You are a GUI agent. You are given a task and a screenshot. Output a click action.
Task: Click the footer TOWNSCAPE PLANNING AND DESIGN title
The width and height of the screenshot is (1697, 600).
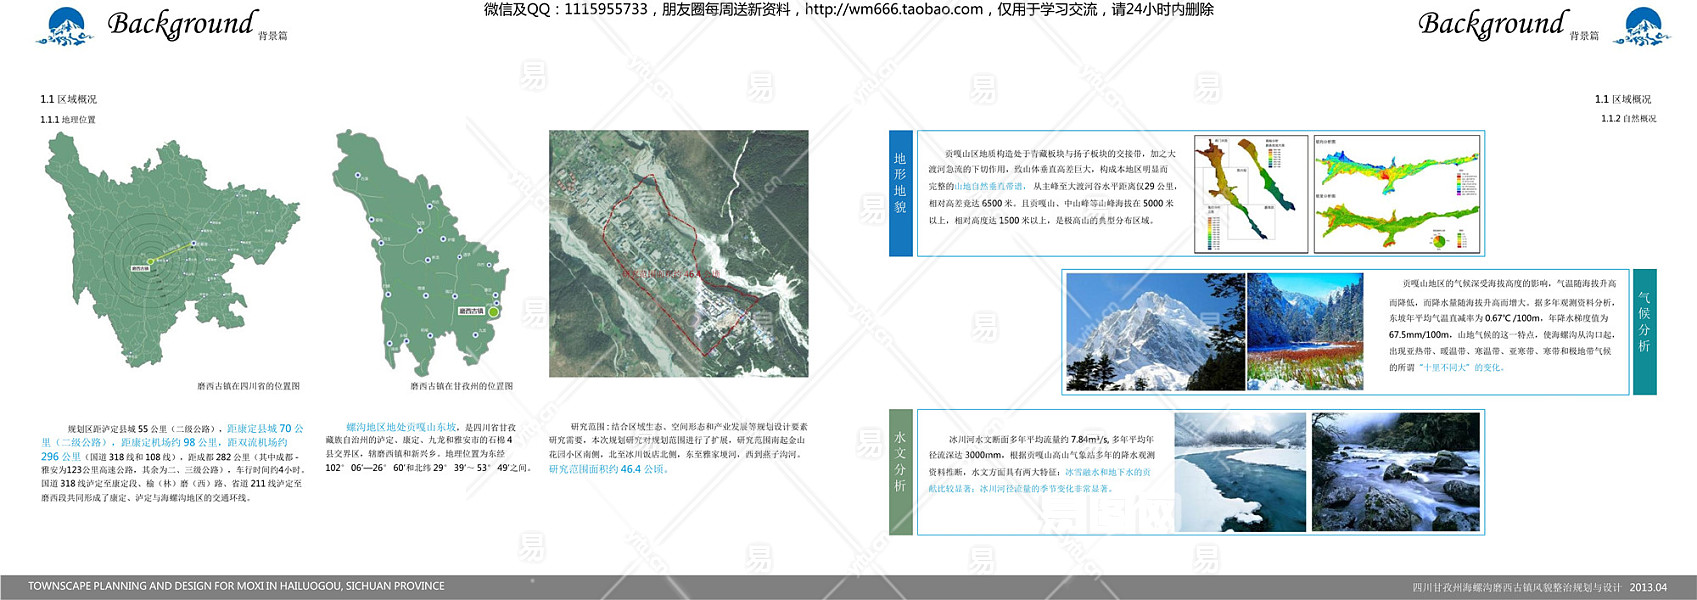(x=236, y=586)
